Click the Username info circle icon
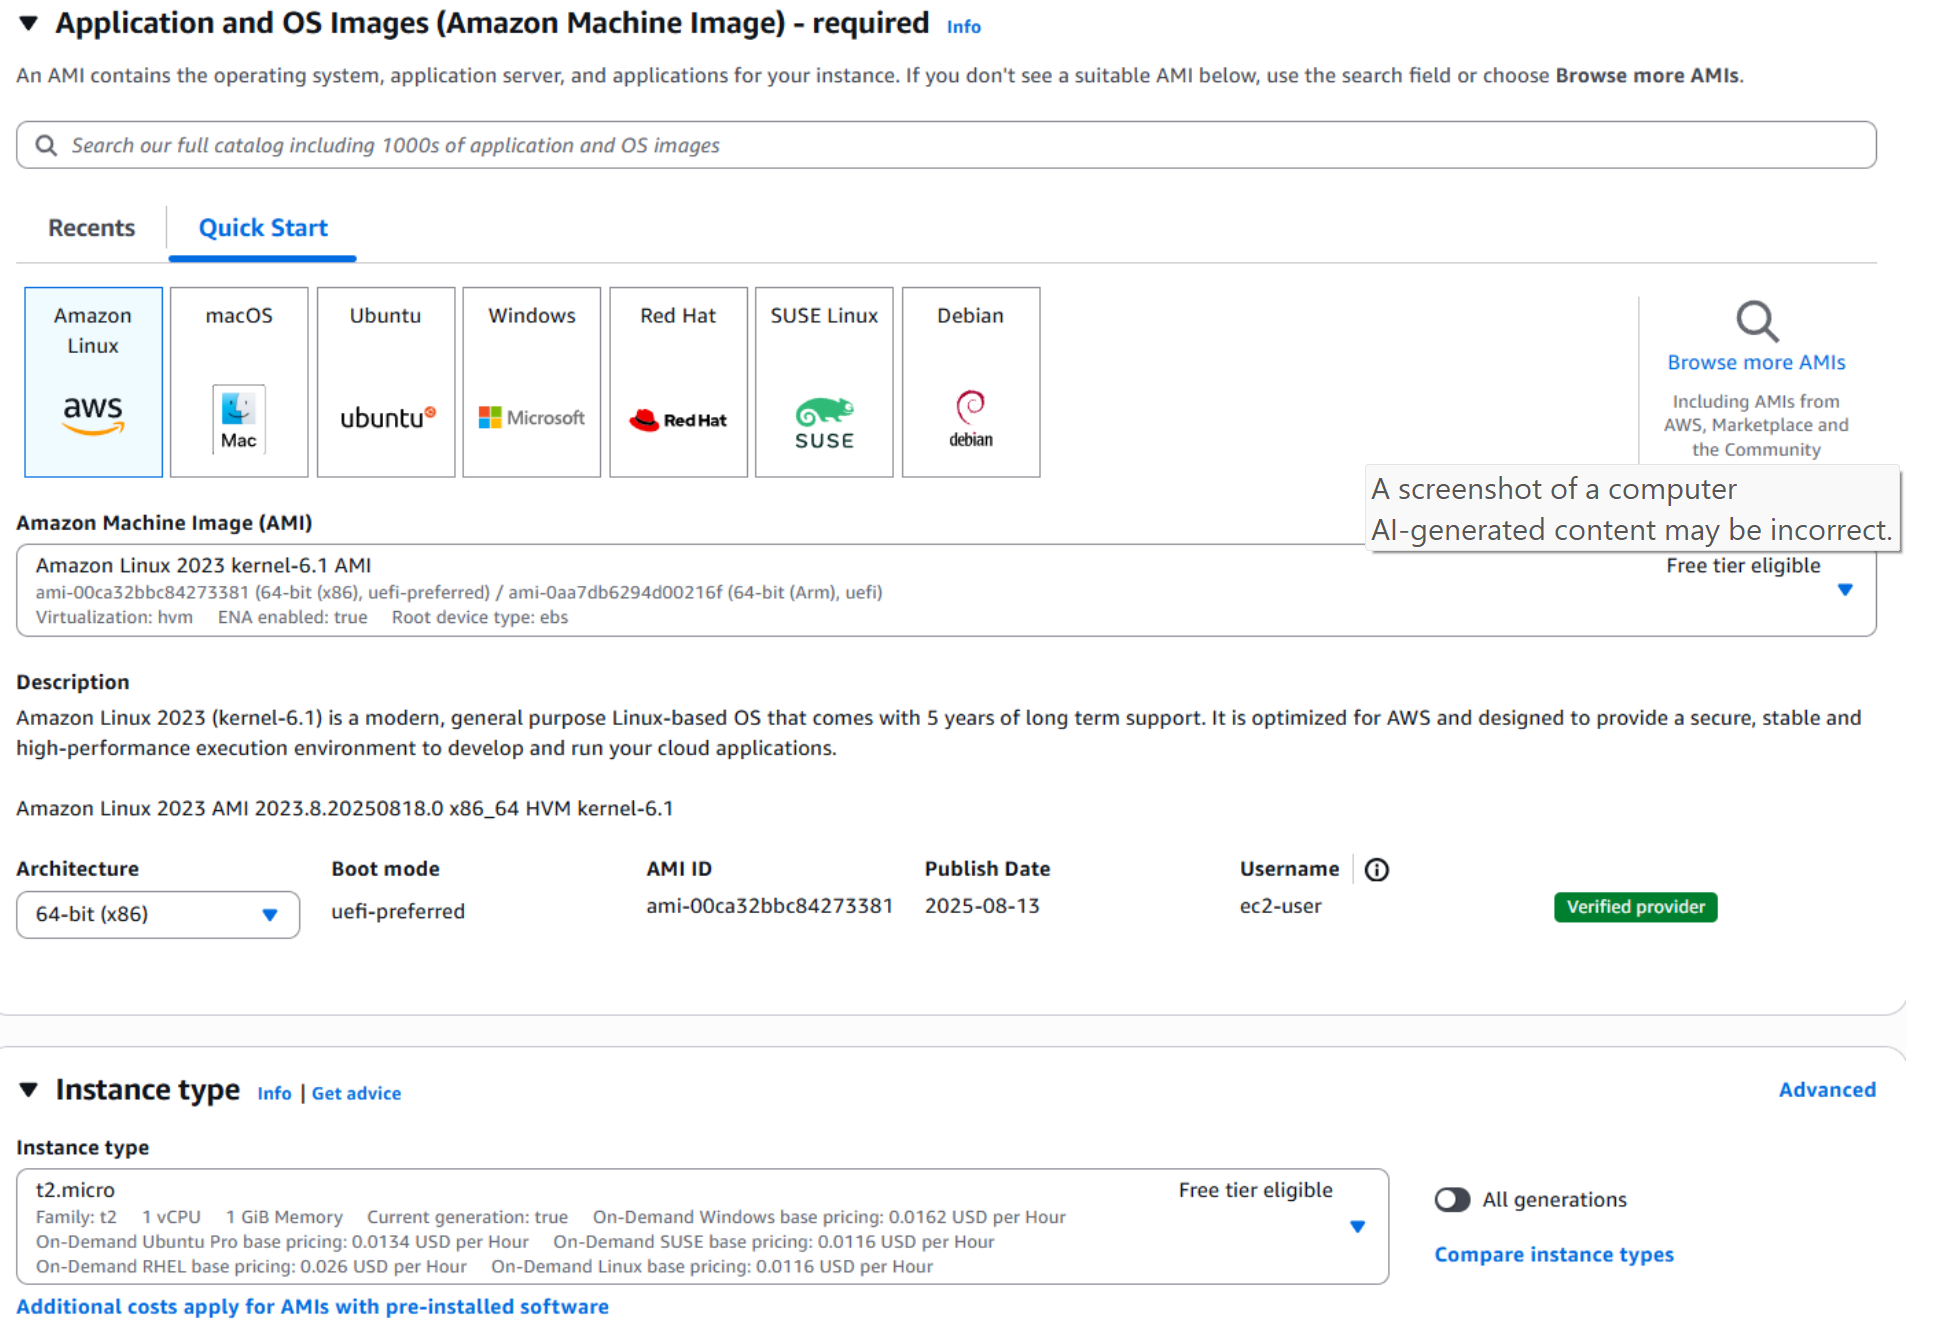Viewport: 1948px width, 1331px height. 1377,870
